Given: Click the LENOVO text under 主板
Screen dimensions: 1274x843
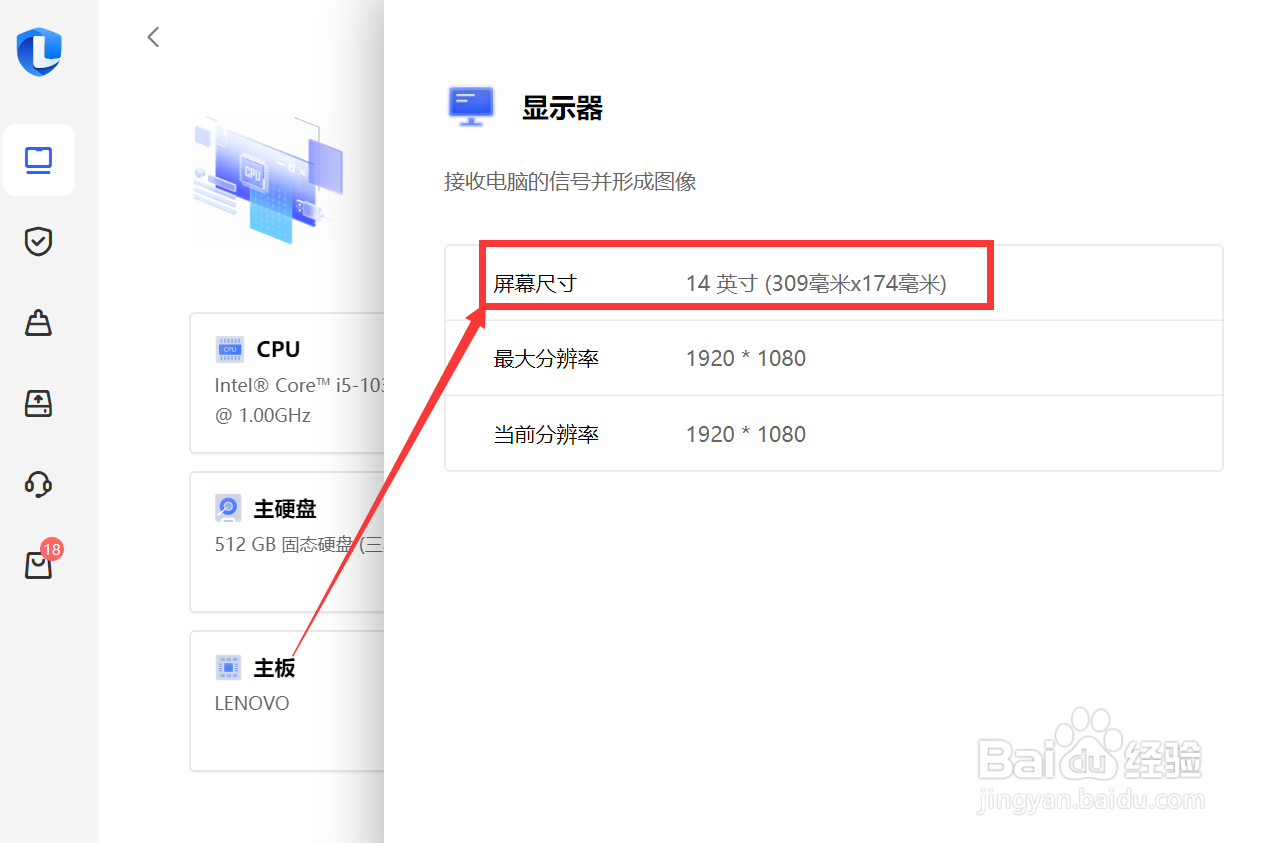Looking at the screenshot, I should pos(252,703).
